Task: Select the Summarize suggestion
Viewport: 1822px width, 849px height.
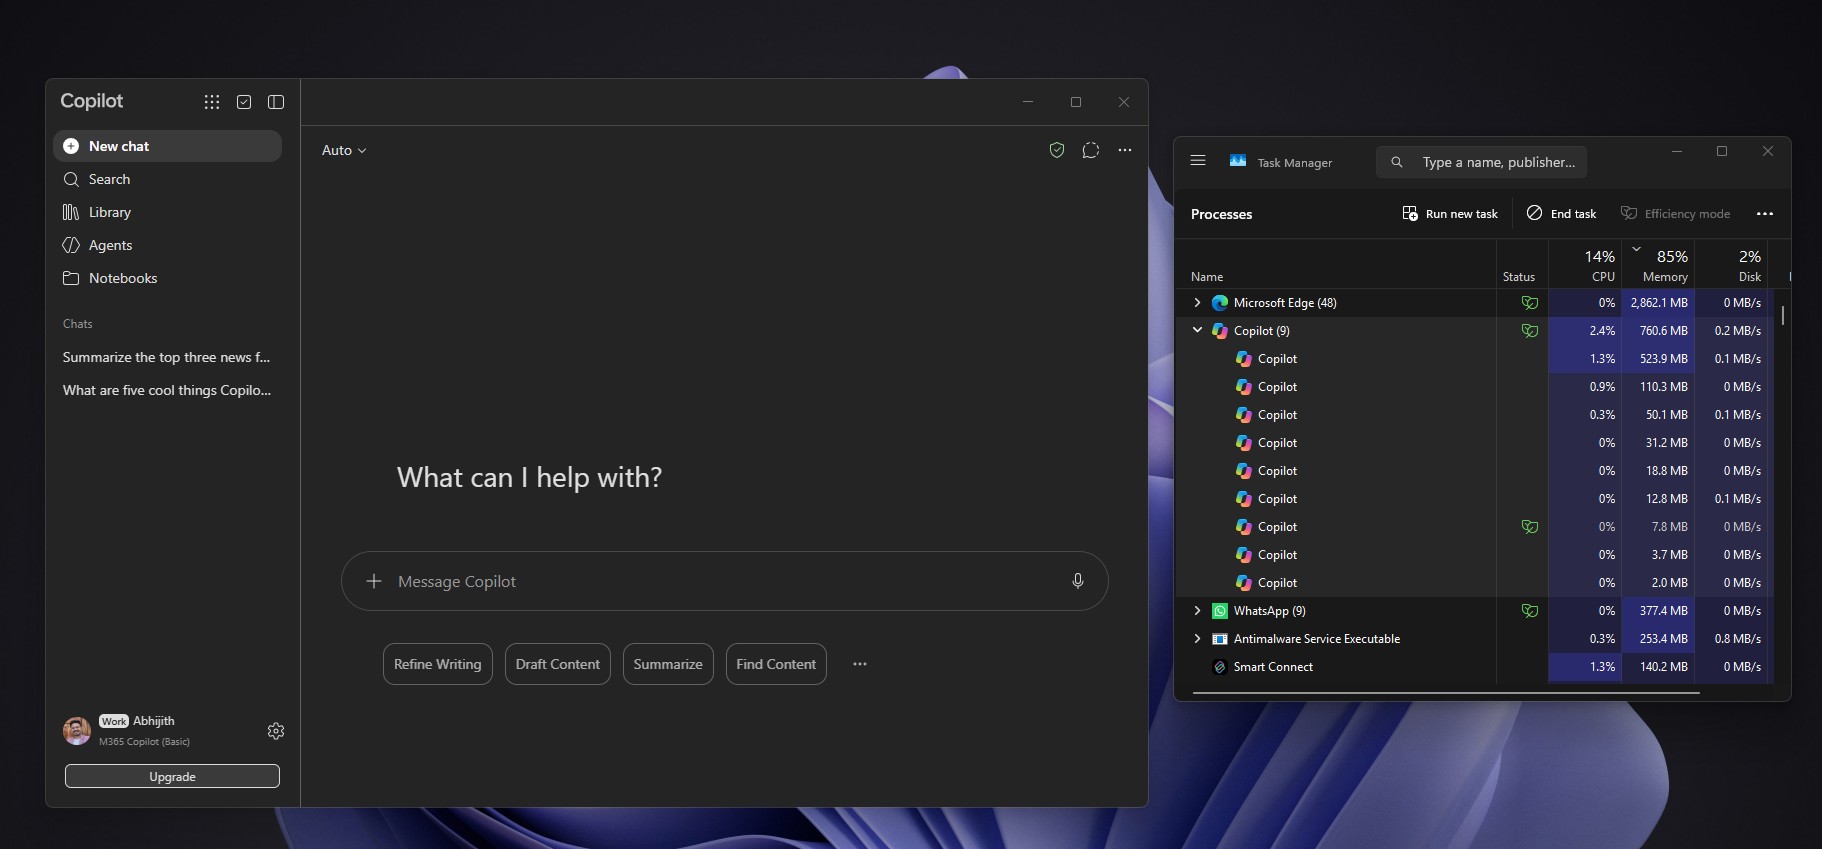Action: click(668, 664)
